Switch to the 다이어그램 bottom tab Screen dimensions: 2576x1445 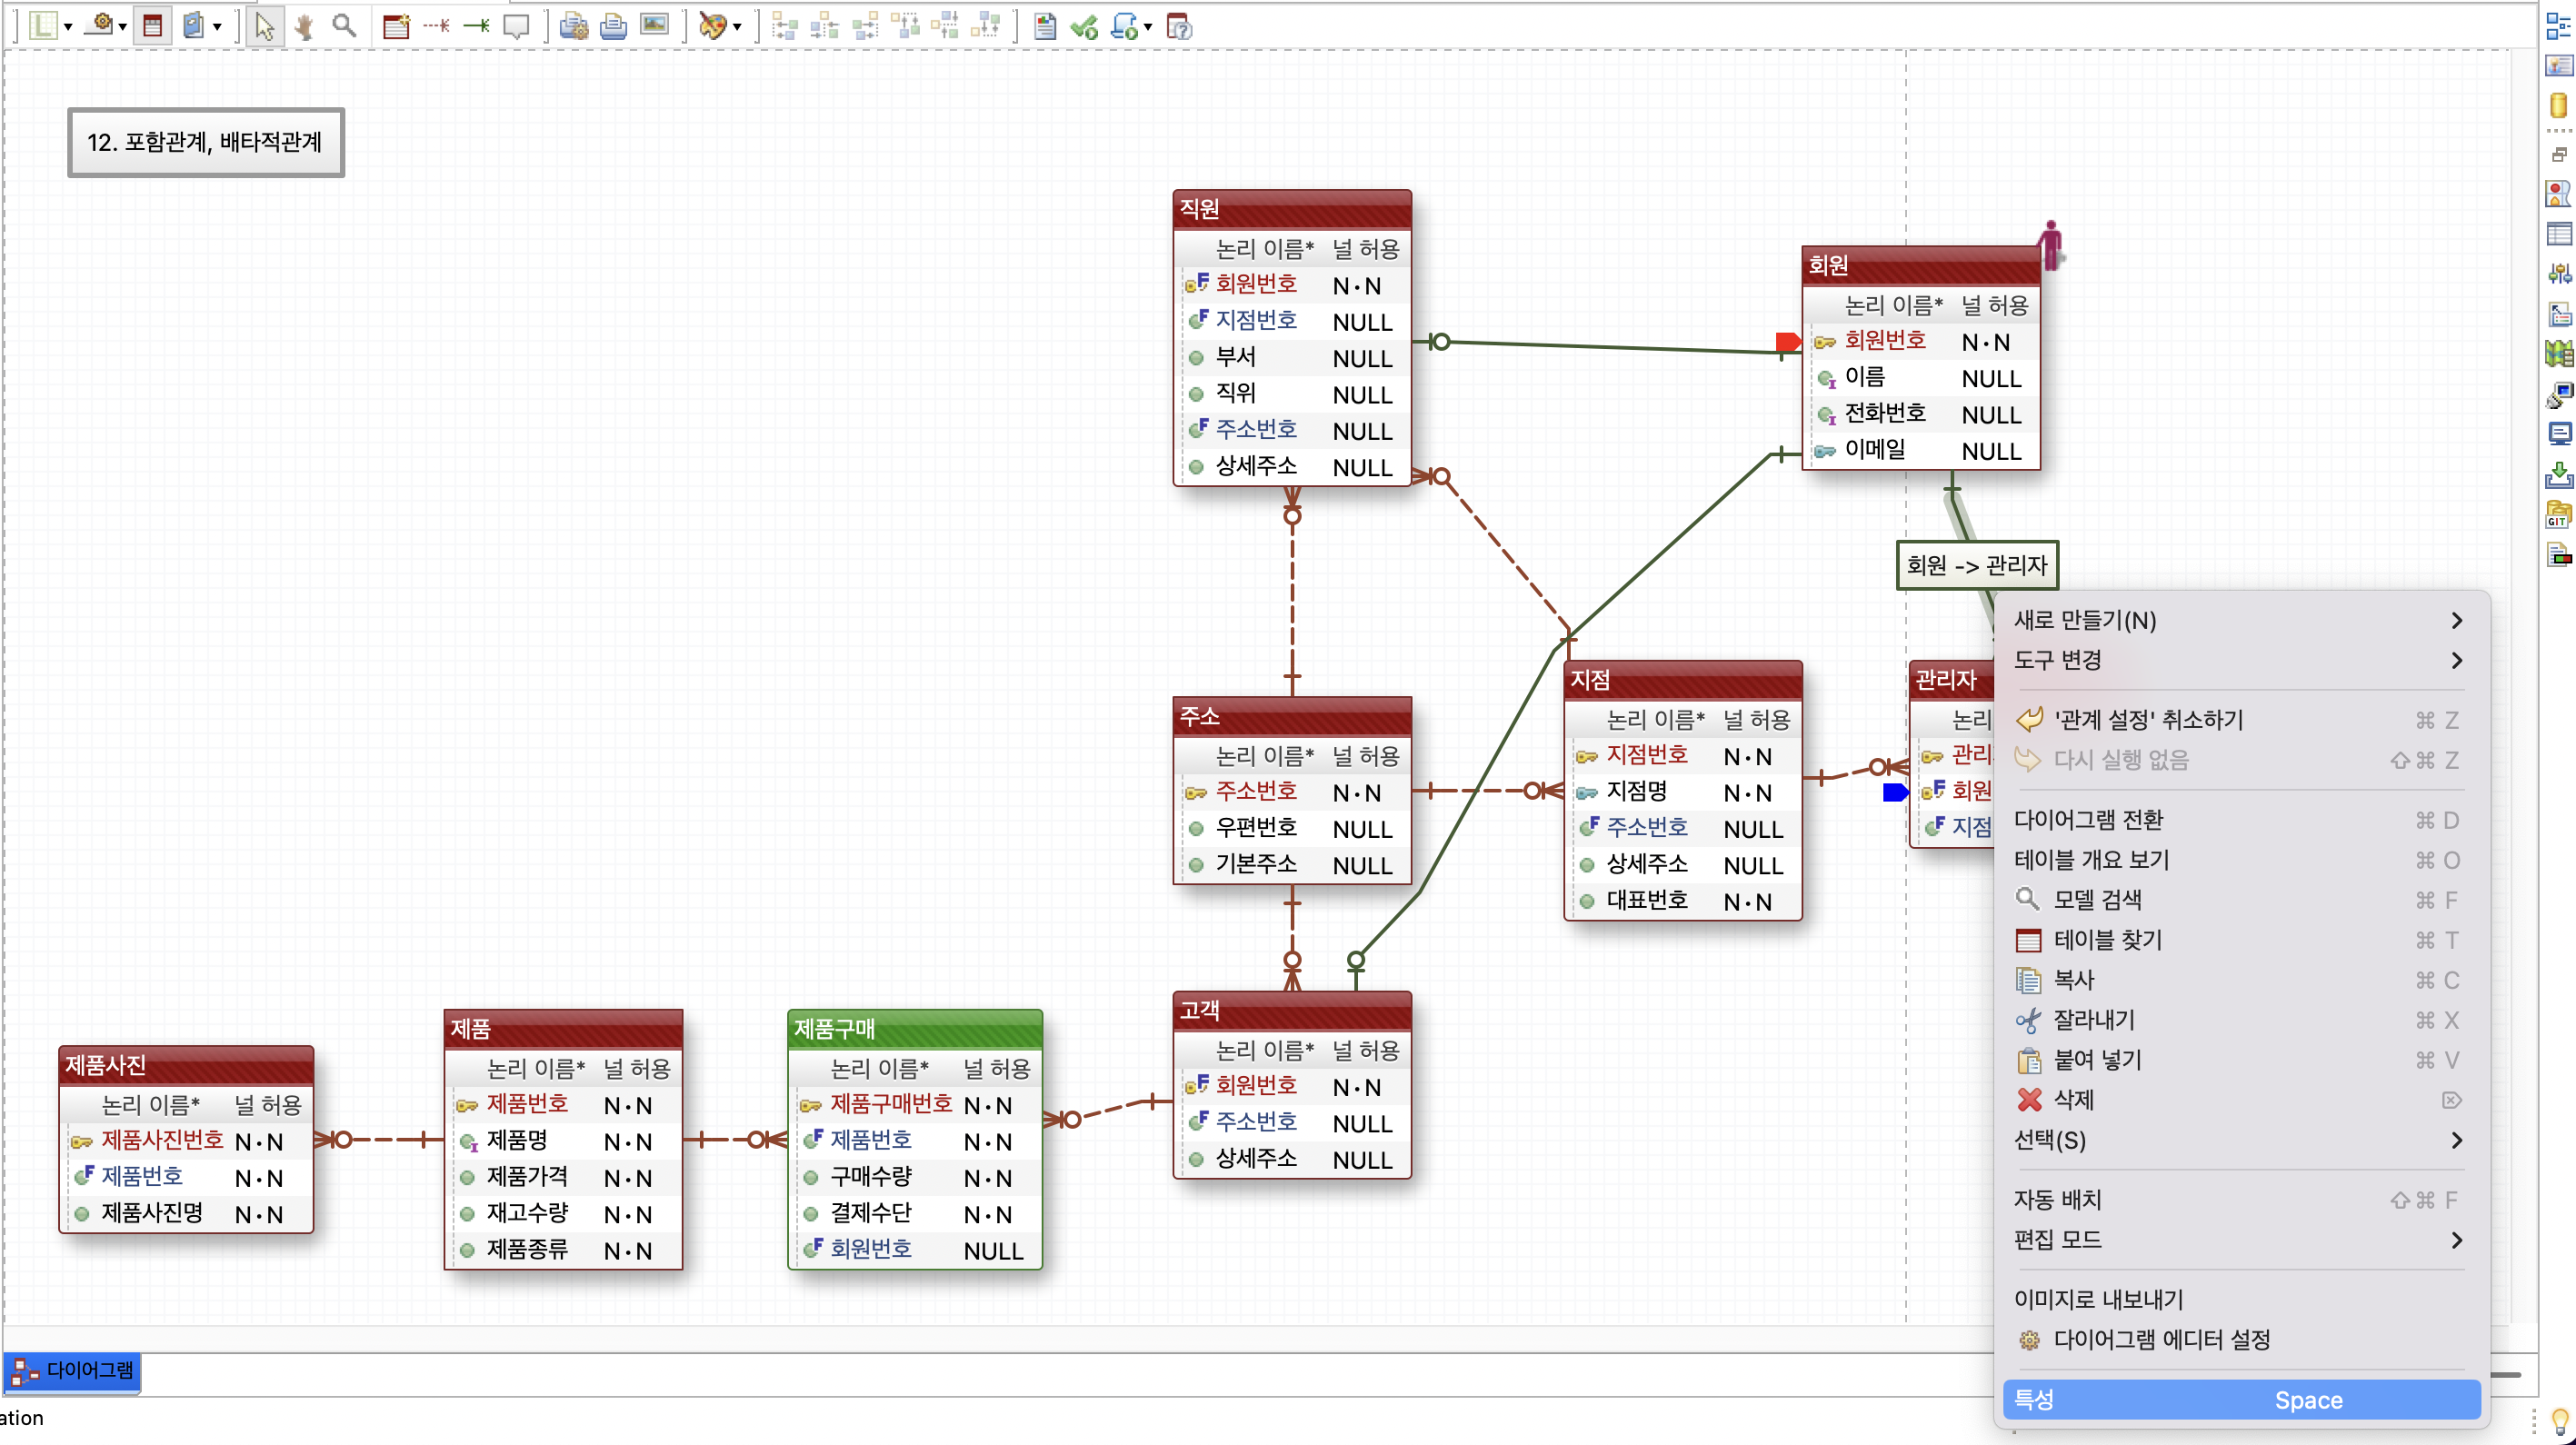(x=72, y=1371)
